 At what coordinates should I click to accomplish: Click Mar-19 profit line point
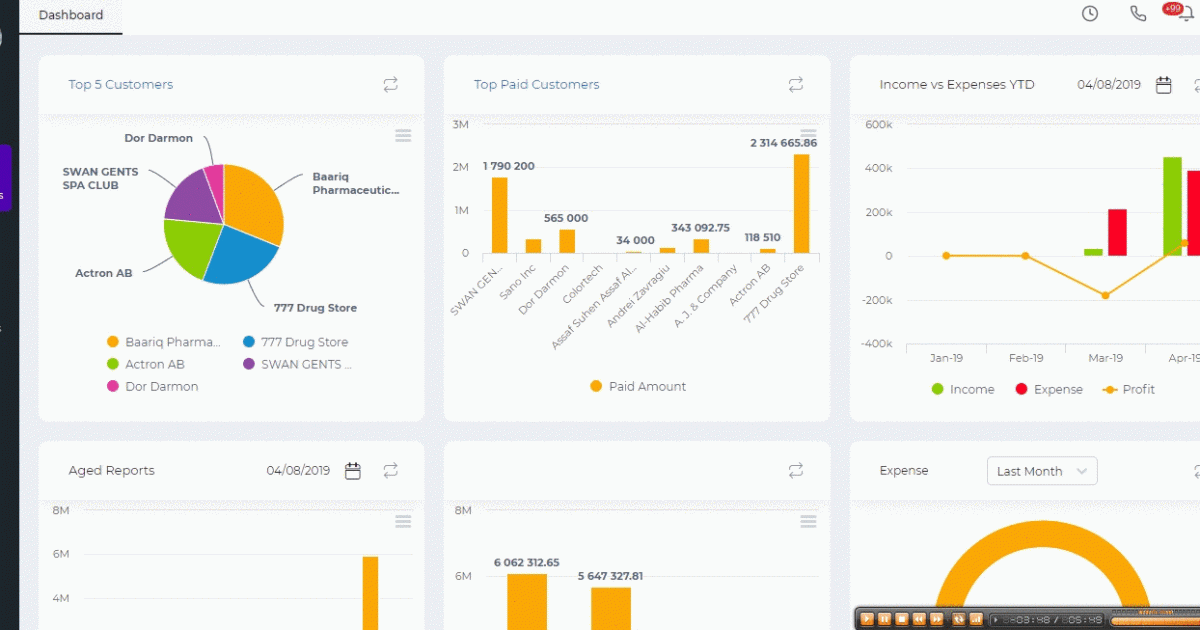[1105, 295]
